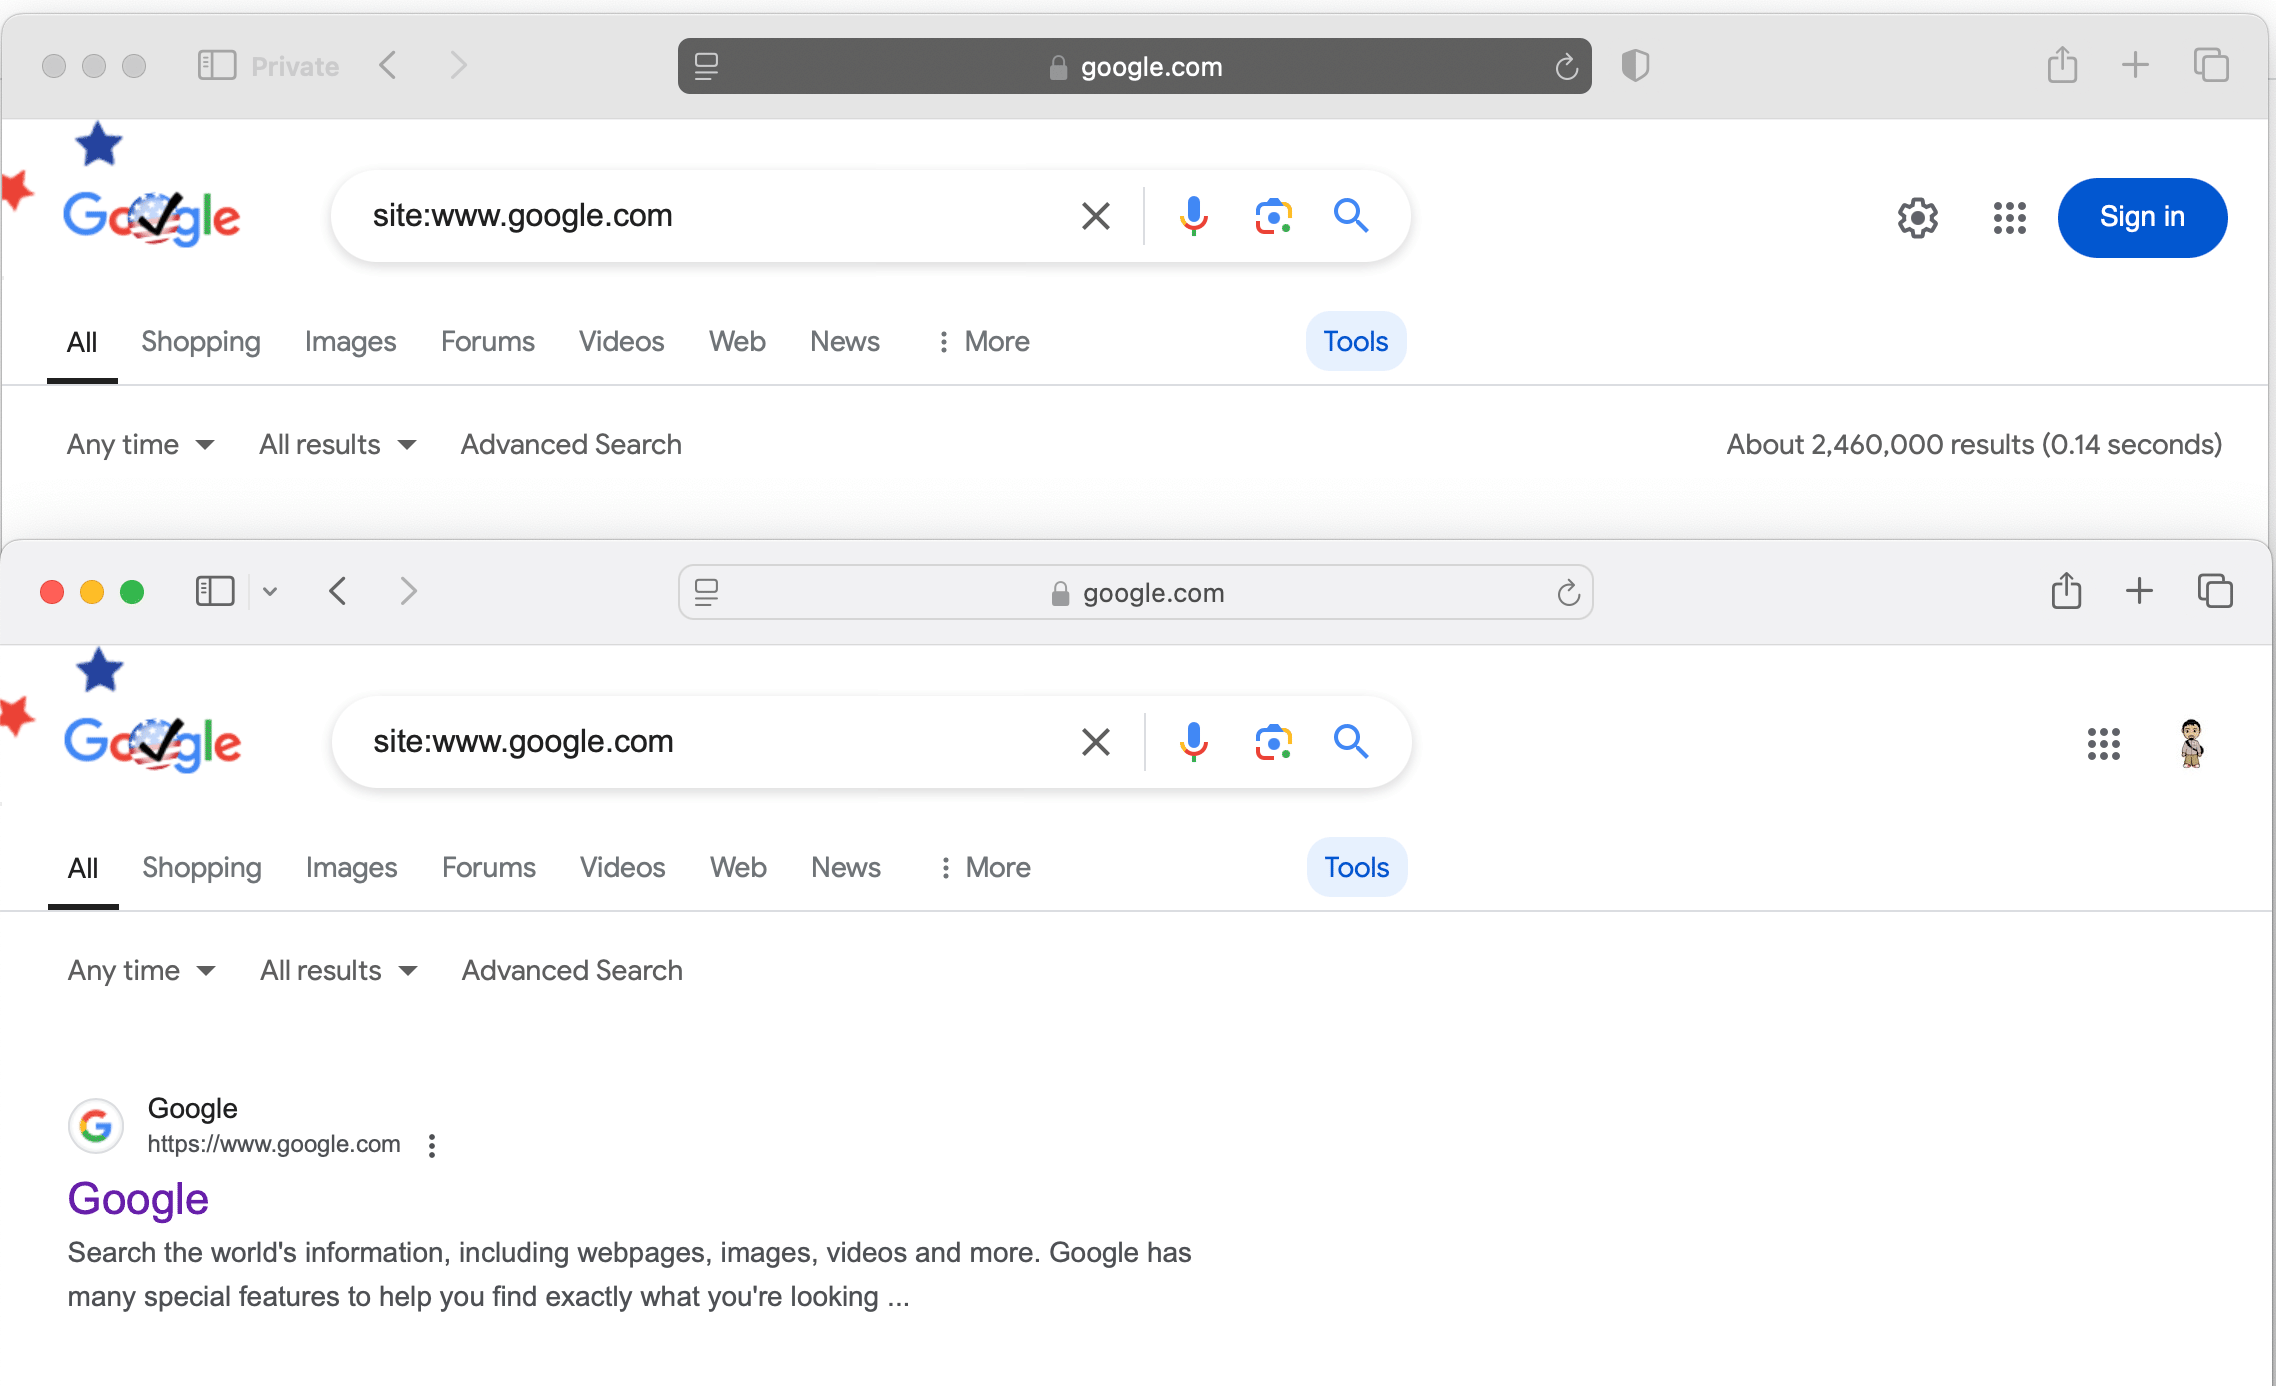Select the Images search tab
Image resolution: width=2276 pixels, height=1386 pixels.
point(351,864)
